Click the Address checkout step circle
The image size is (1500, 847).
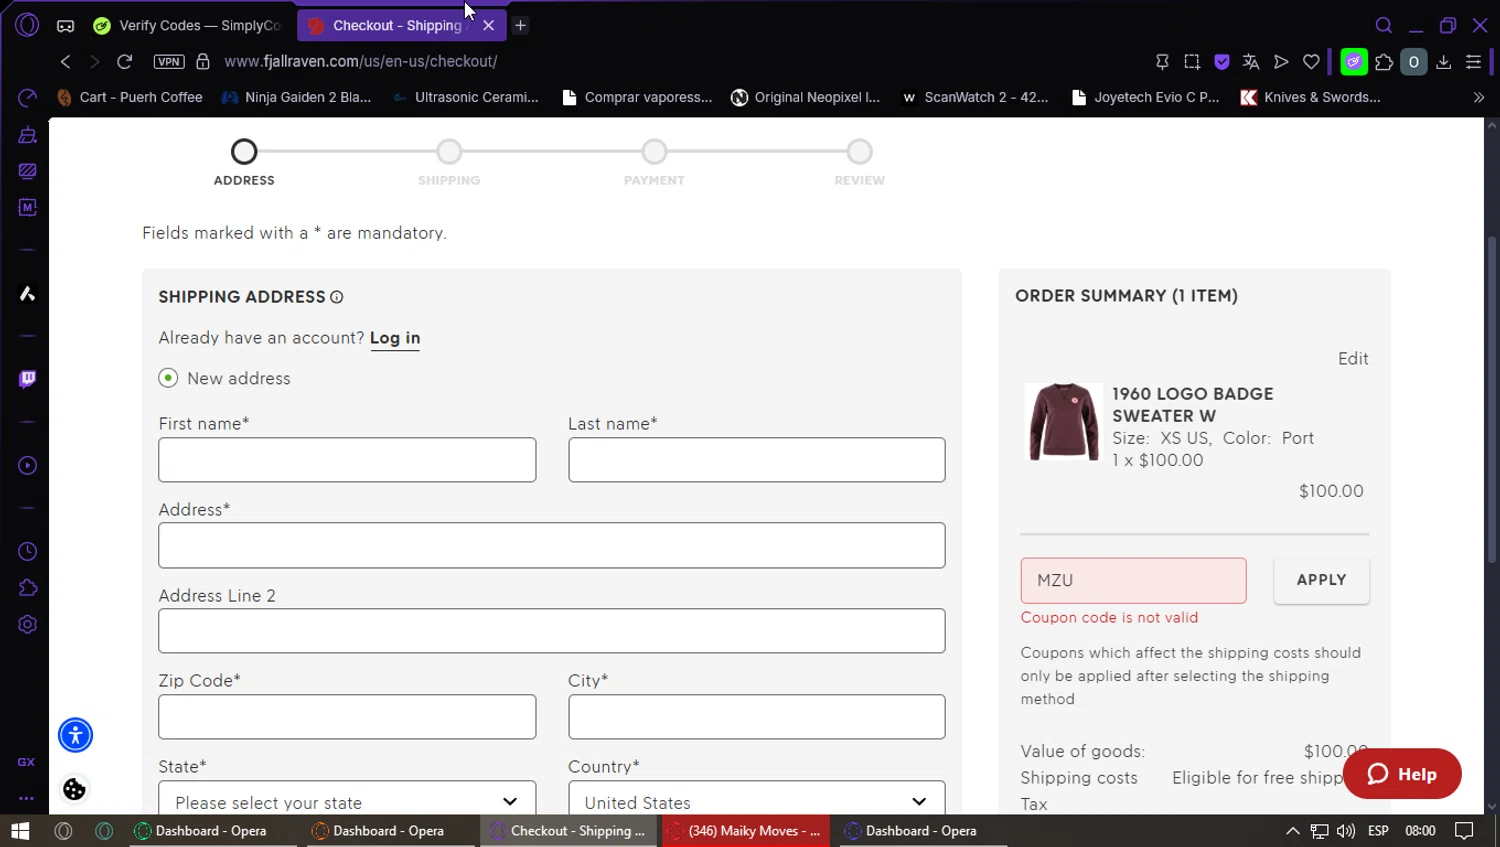coord(244,152)
